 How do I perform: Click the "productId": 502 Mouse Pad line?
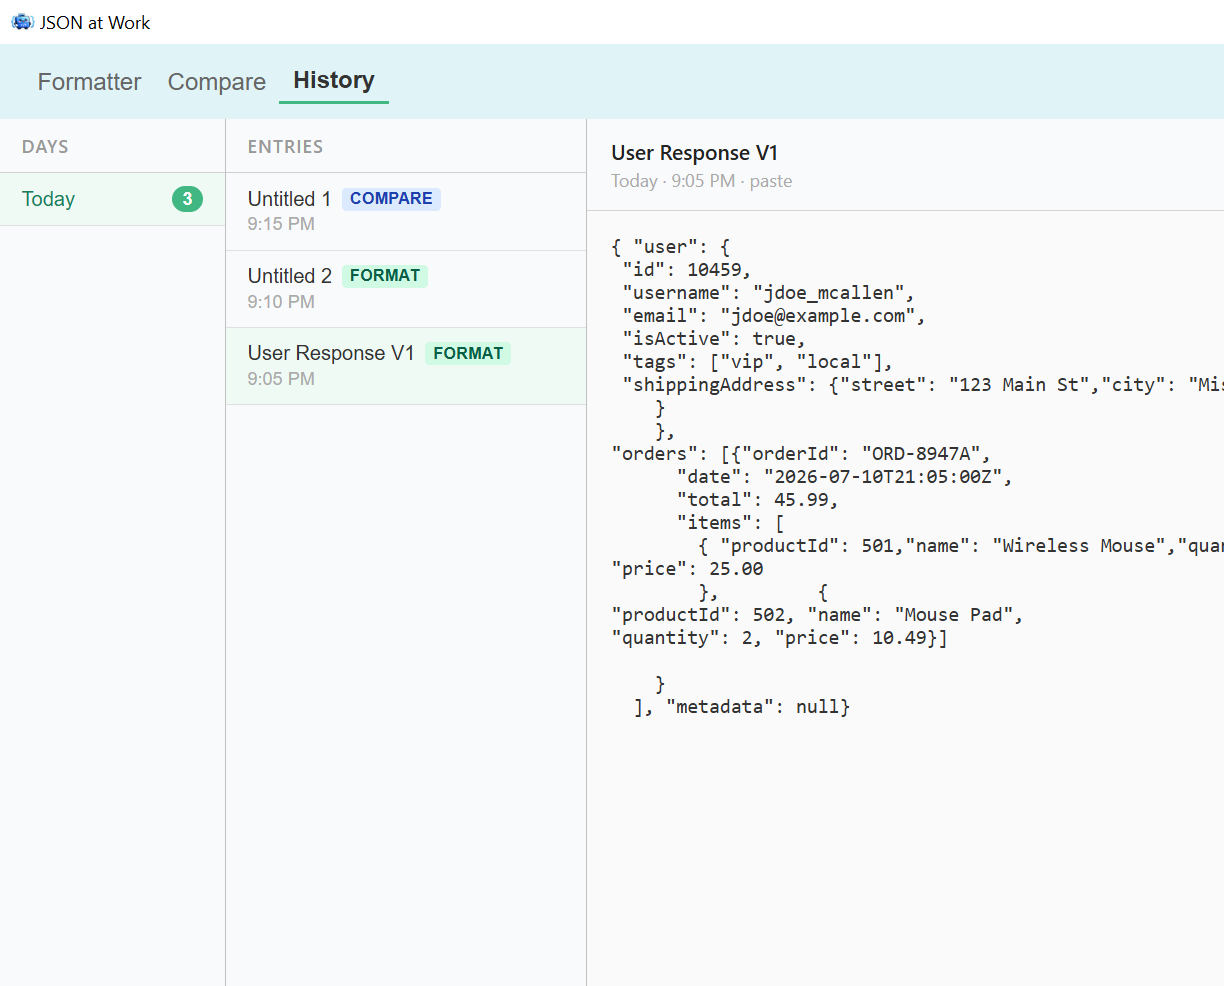pos(817,615)
